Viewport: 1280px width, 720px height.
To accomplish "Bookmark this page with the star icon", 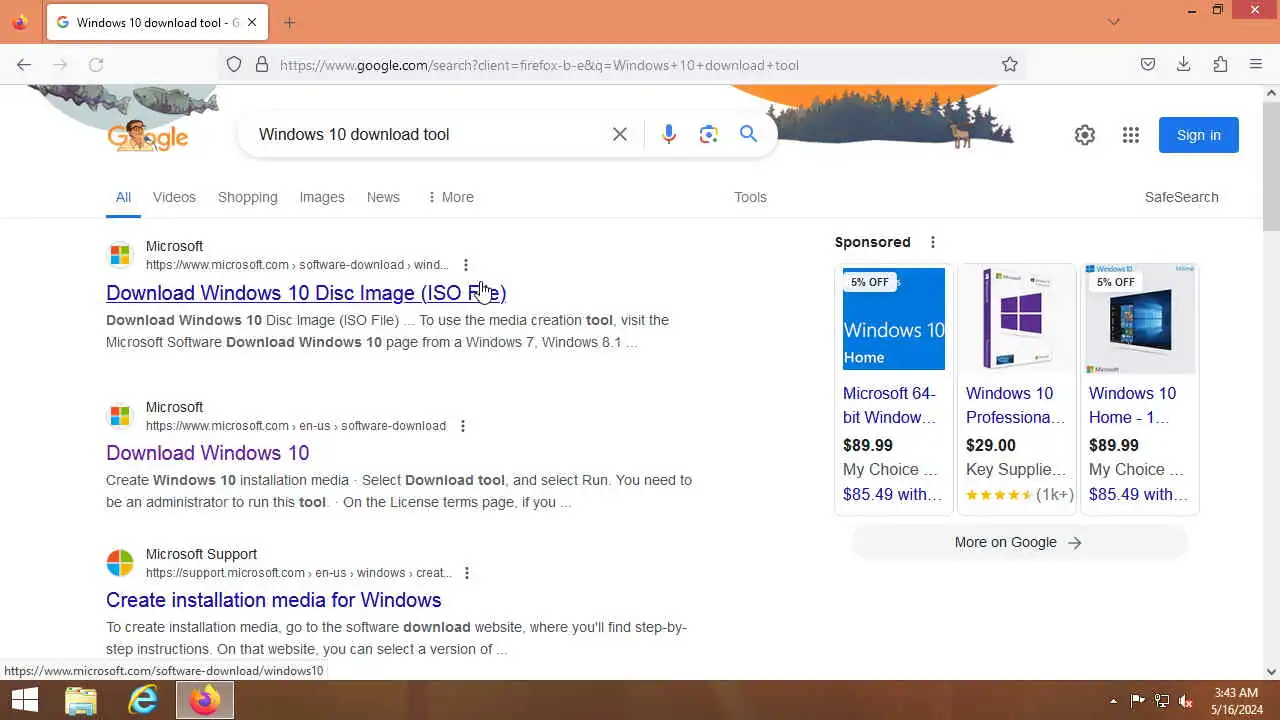I will point(1010,65).
